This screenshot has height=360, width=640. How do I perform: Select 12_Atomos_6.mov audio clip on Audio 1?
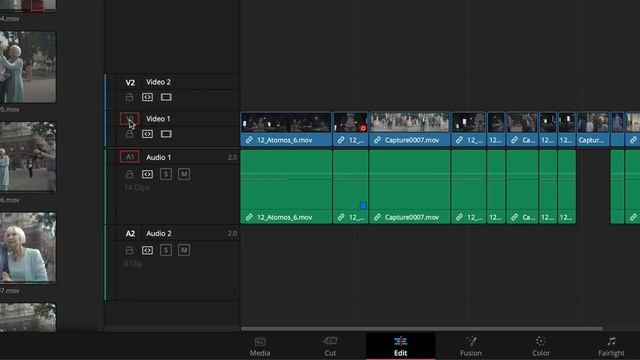[x=286, y=187]
